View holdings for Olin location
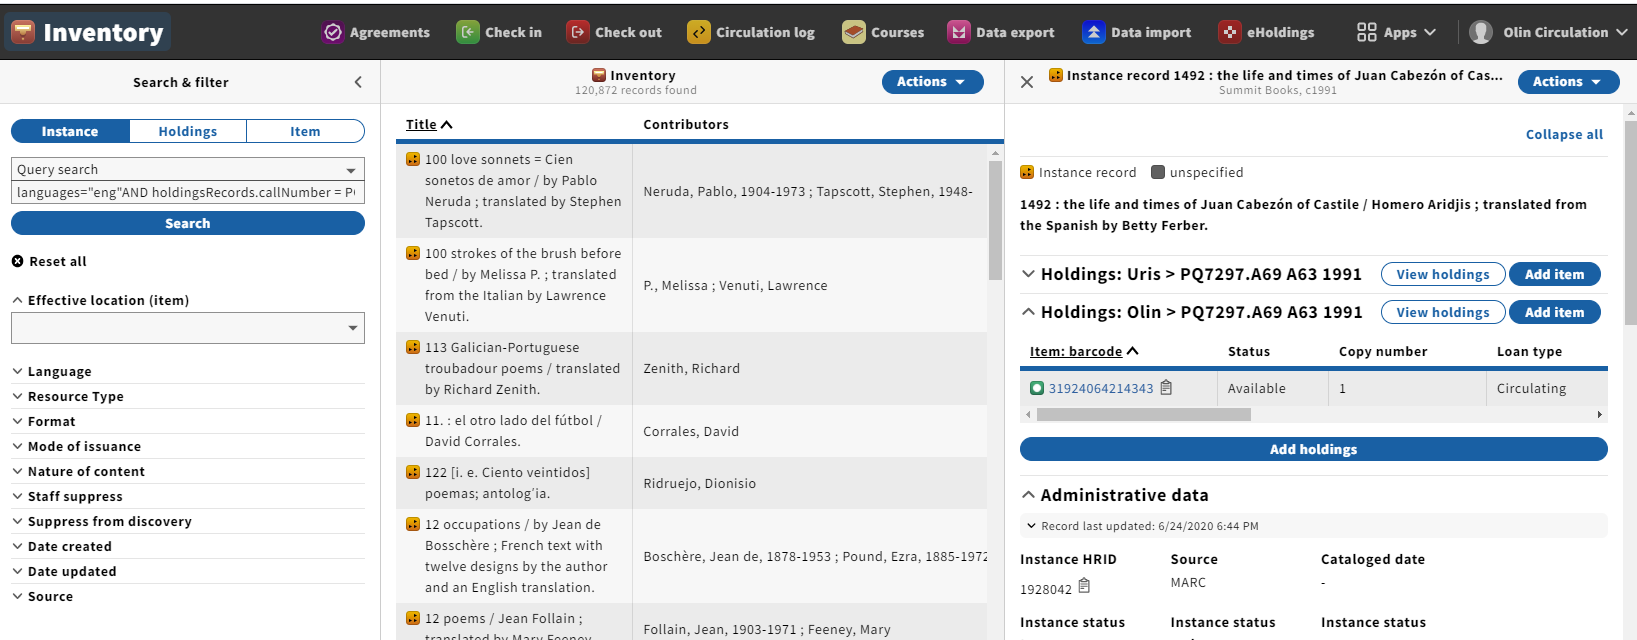The width and height of the screenshot is (1637, 640). coord(1443,312)
